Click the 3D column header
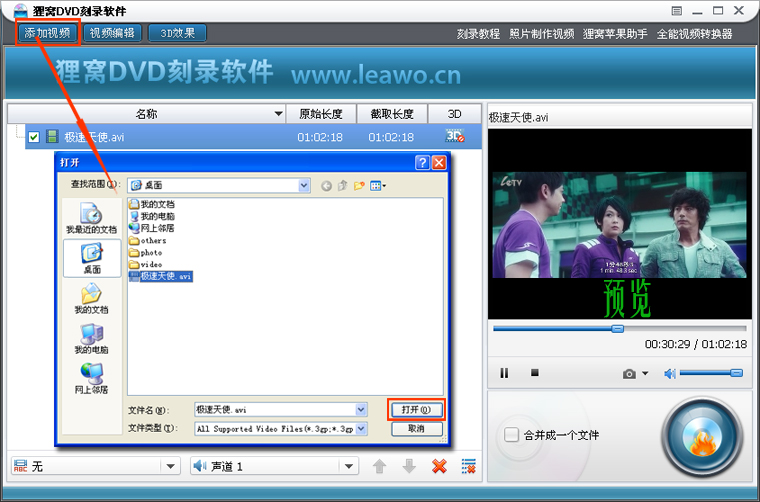760x502 pixels. point(454,114)
